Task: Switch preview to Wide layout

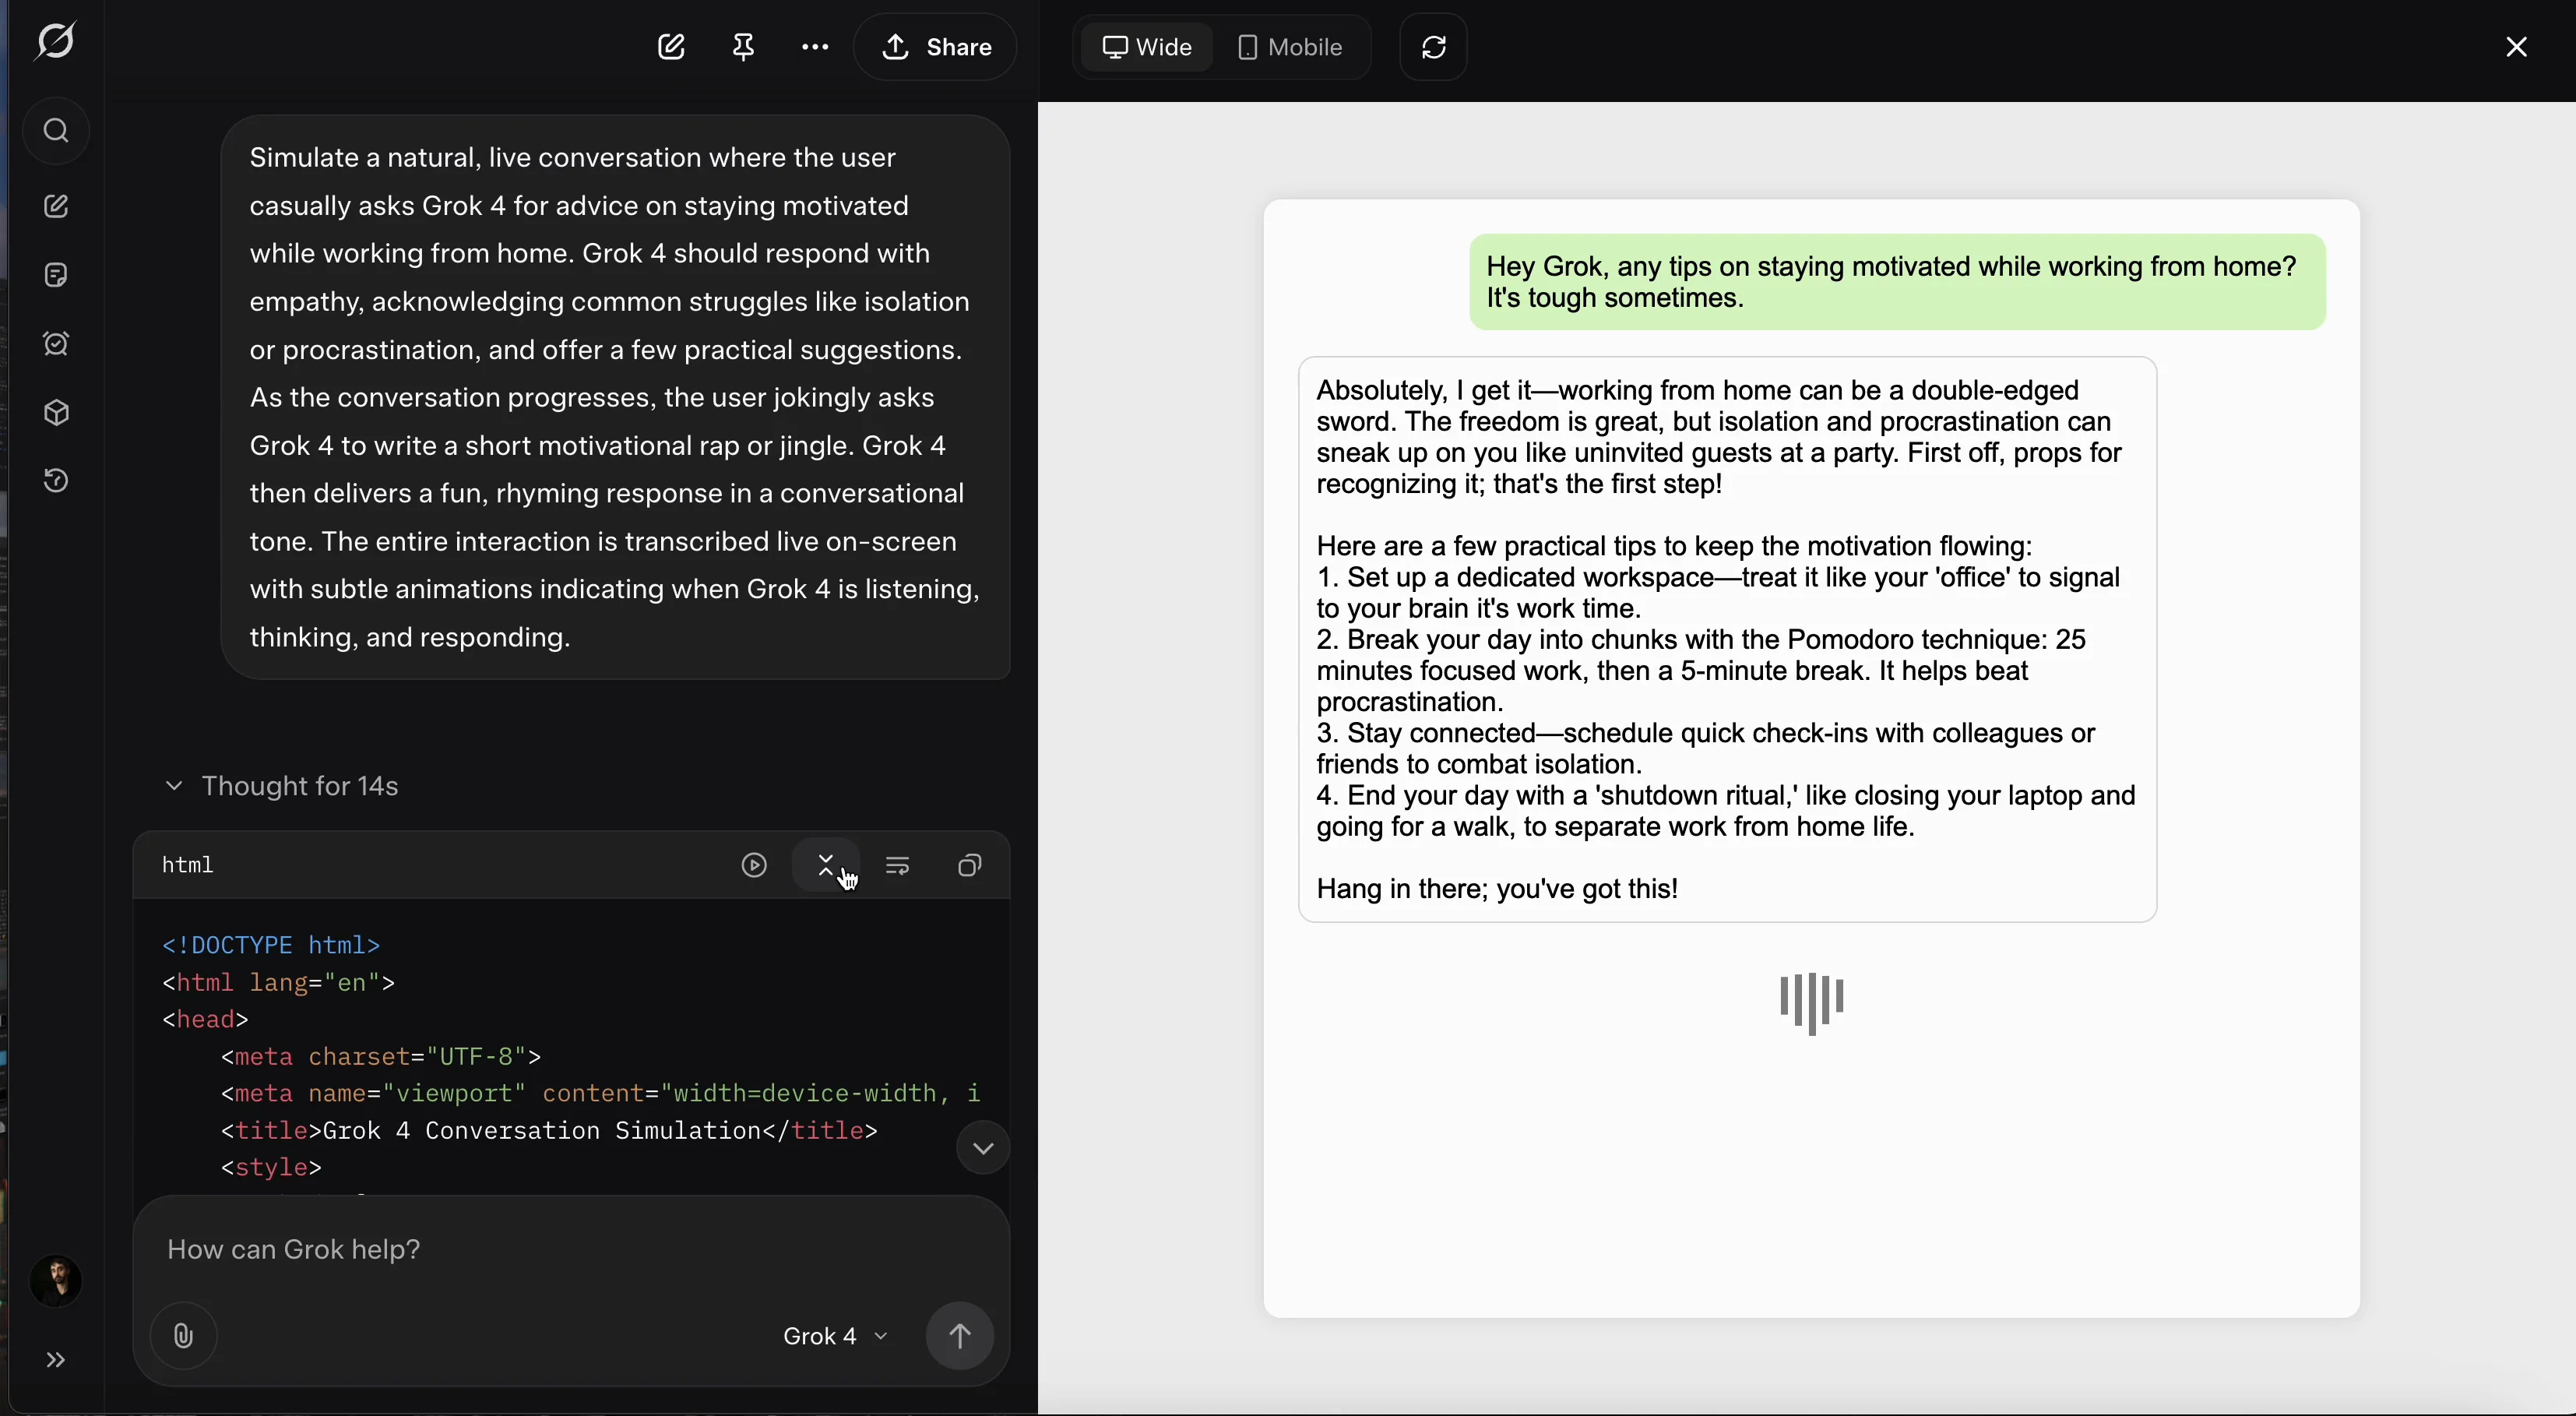Action: click(1147, 47)
